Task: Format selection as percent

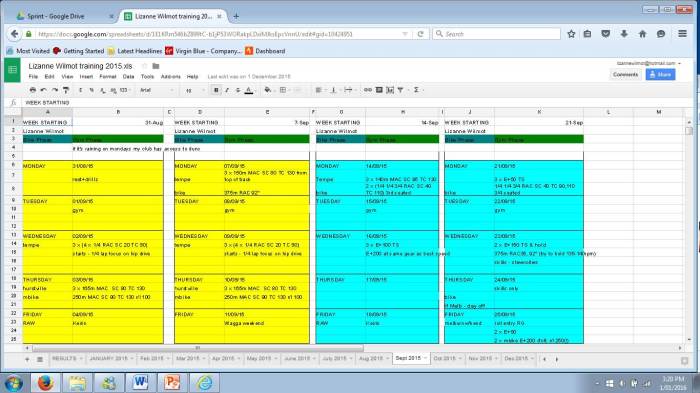Action: 92,90
